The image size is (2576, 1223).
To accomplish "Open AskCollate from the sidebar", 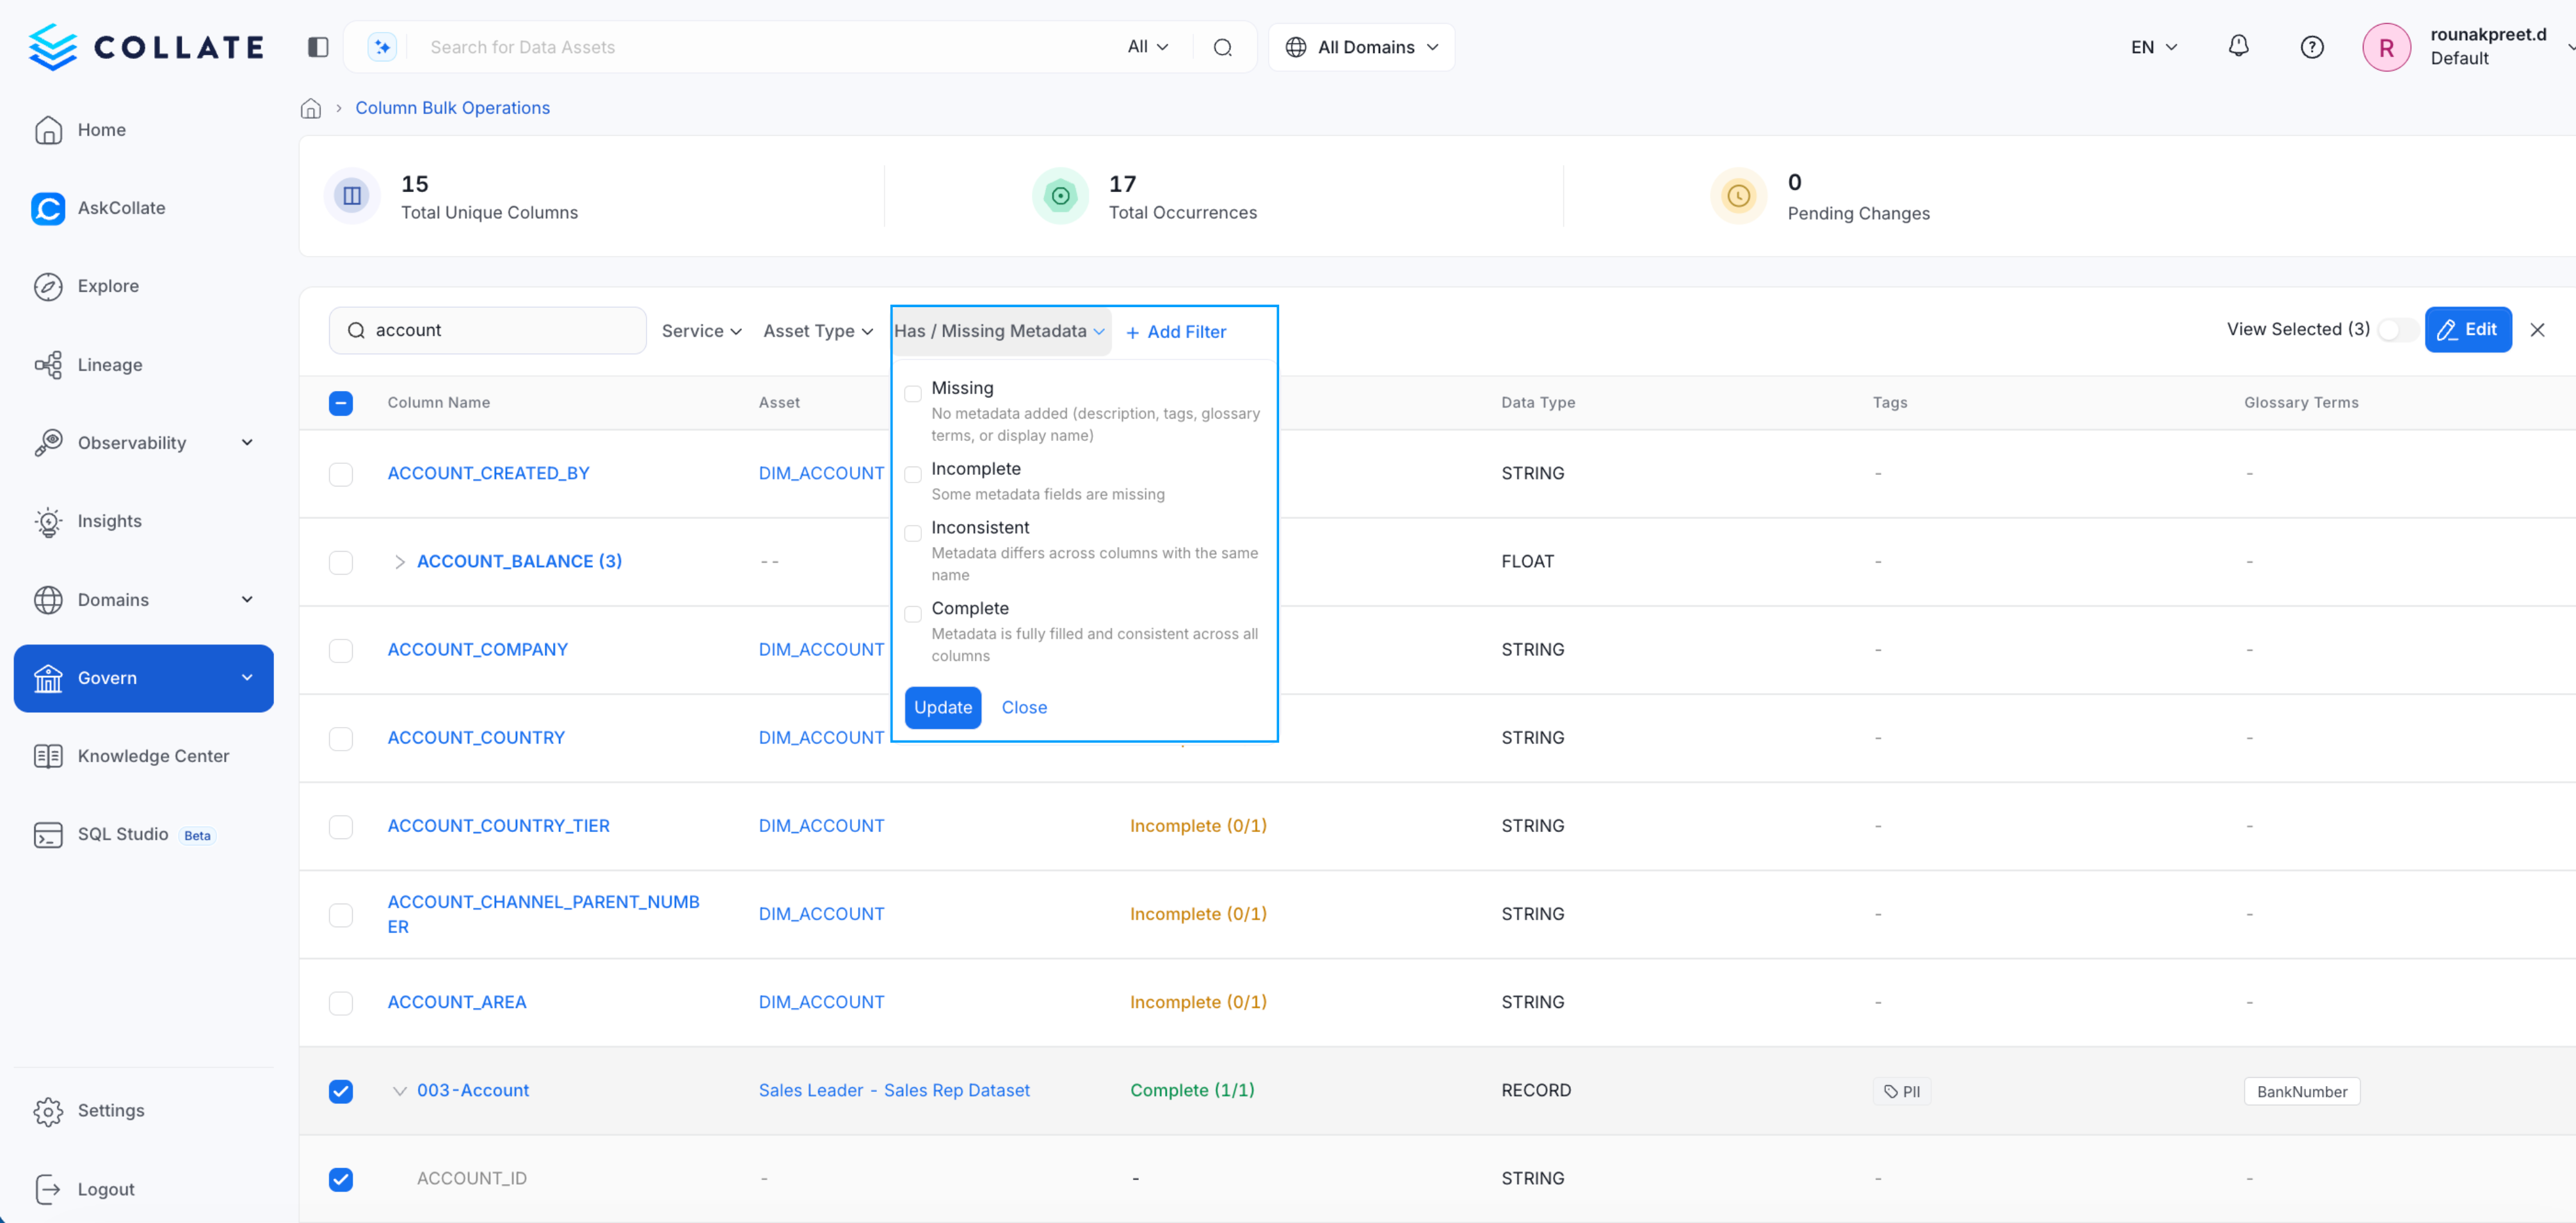I will click(120, 208).
